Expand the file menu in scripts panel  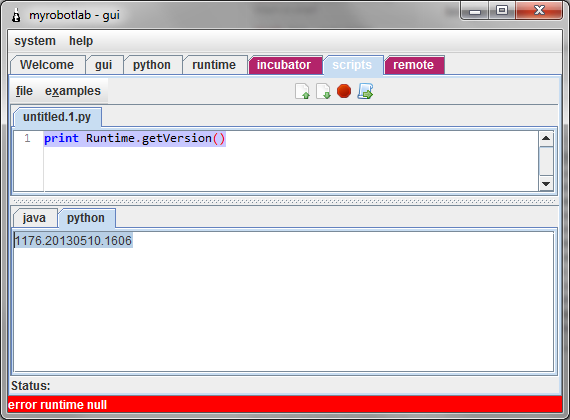pyautogui.click(x=24, y=91)
